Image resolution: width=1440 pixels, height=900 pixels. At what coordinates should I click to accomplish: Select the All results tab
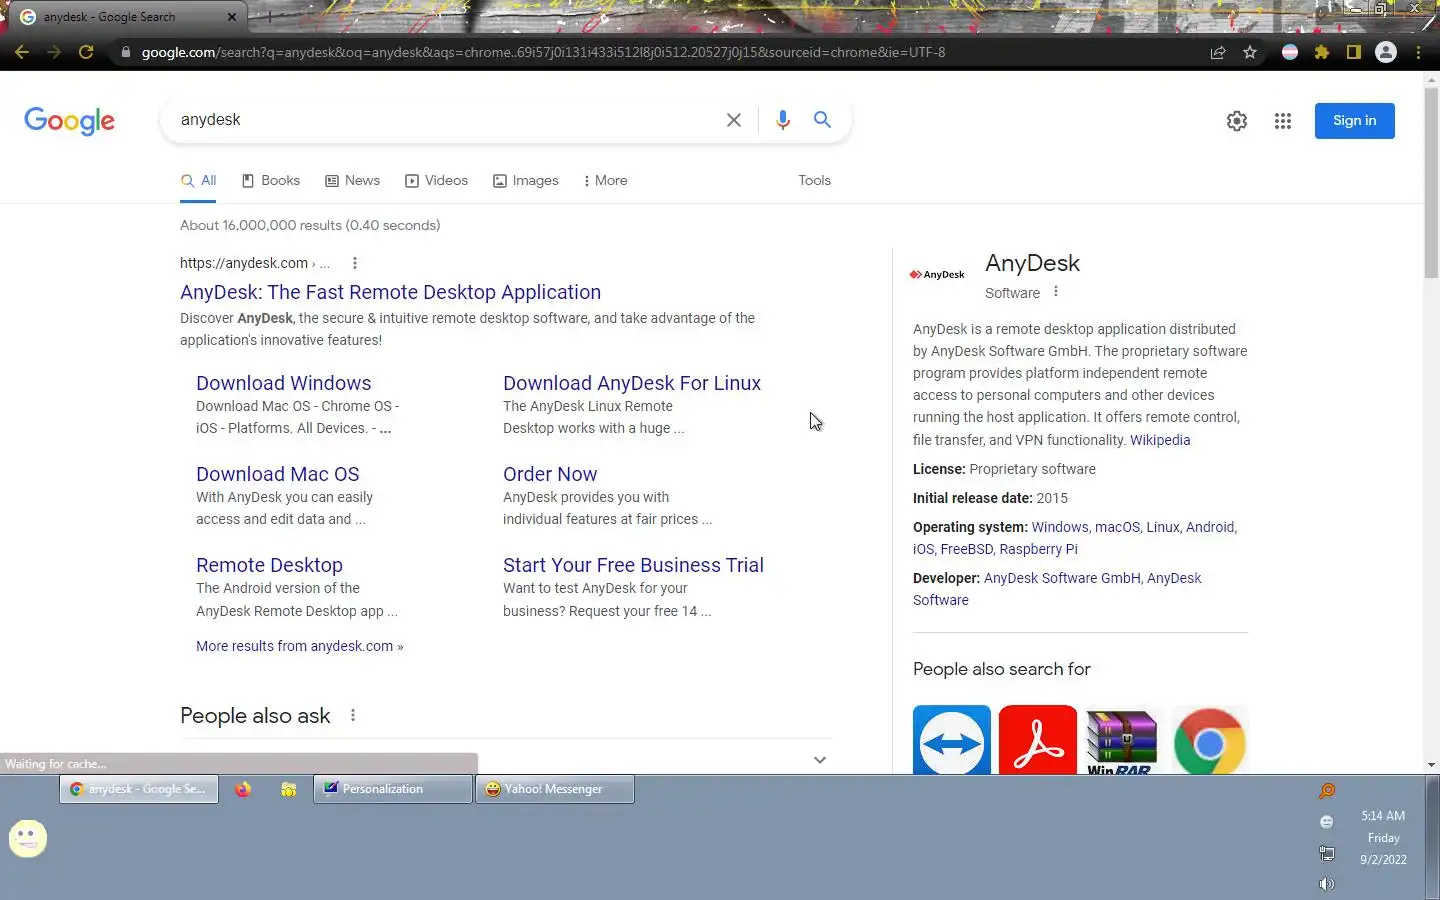click(x=198, y=181)
